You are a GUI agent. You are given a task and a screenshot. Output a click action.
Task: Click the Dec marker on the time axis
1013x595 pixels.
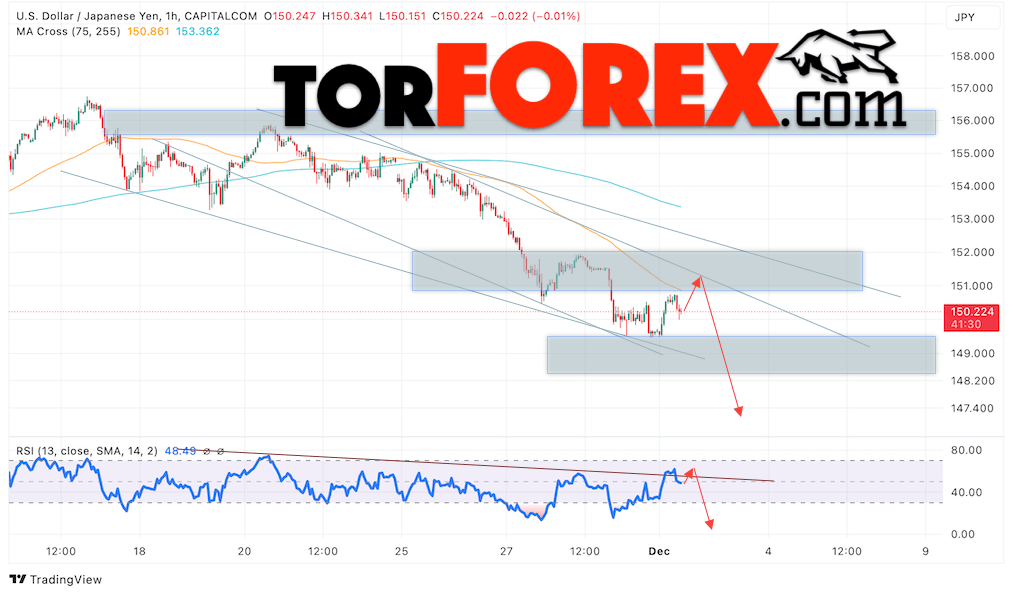tap(659, 551)
